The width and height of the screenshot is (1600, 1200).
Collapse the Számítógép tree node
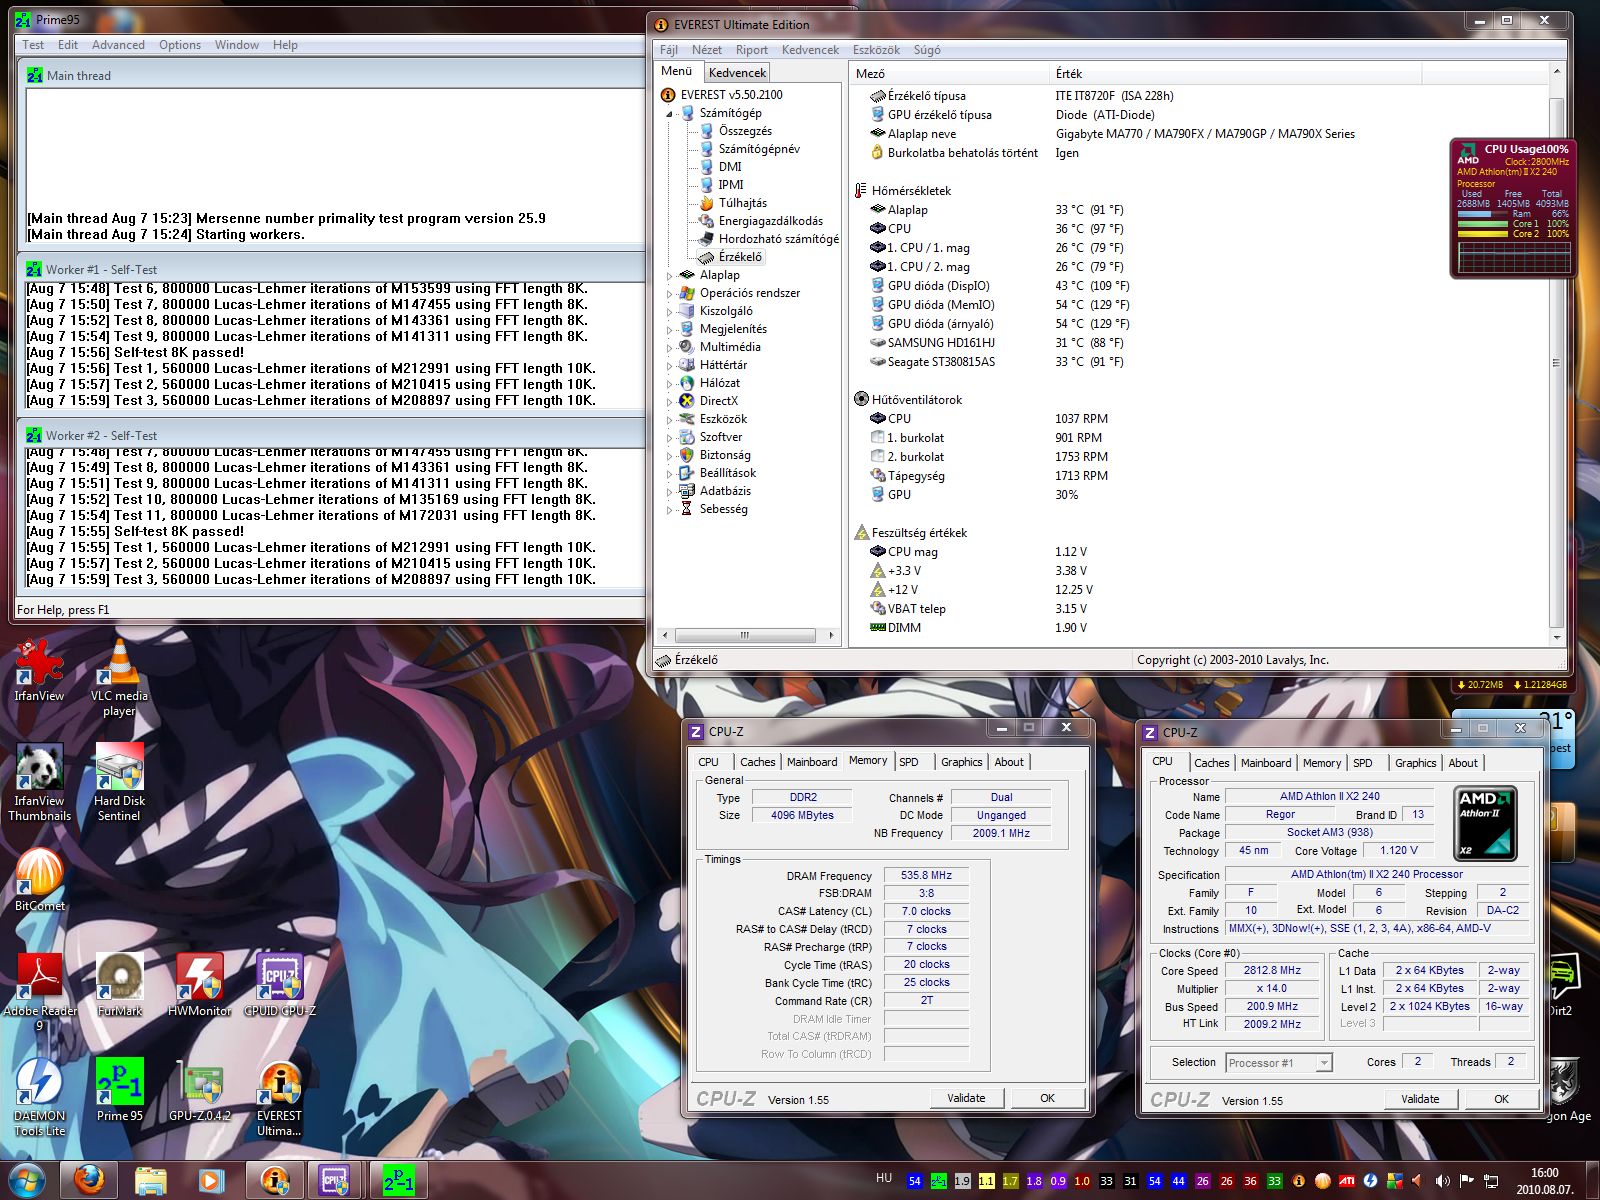(x=670, y=114)
